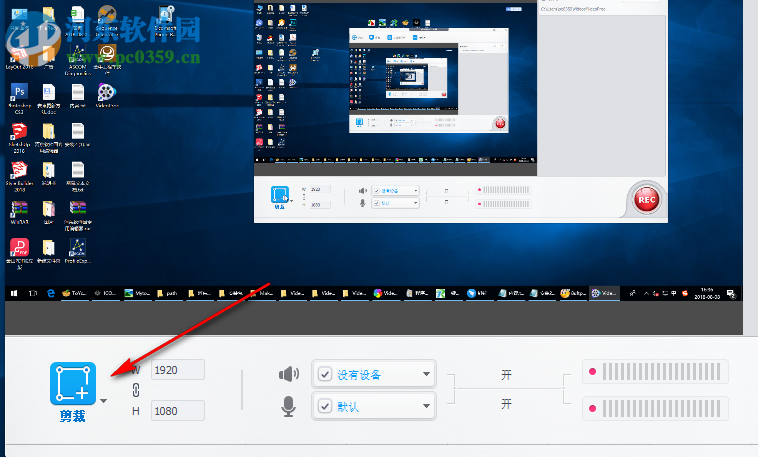Toggle the lower 开 switch for microphone
This screenshot has height=457, width=758.
[x=506, y=404]
